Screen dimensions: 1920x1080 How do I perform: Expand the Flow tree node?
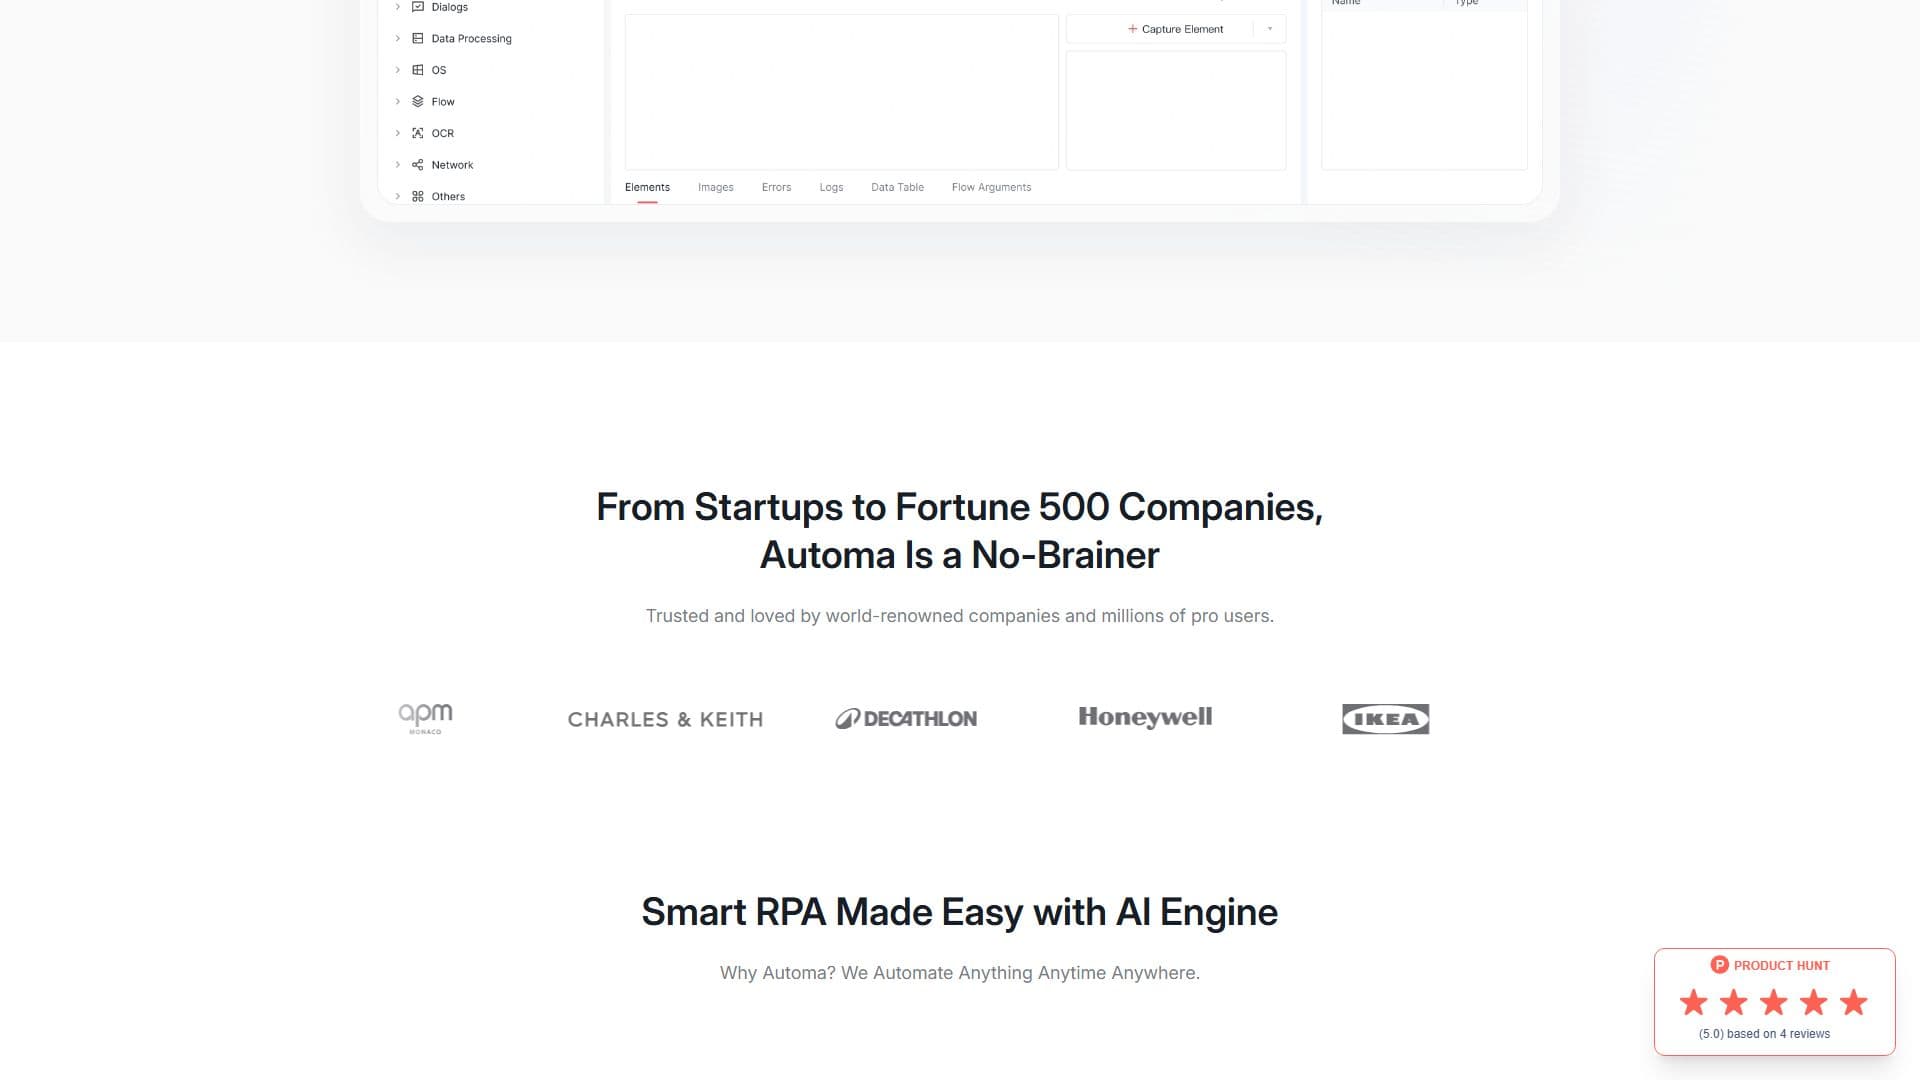click(397, 101)
